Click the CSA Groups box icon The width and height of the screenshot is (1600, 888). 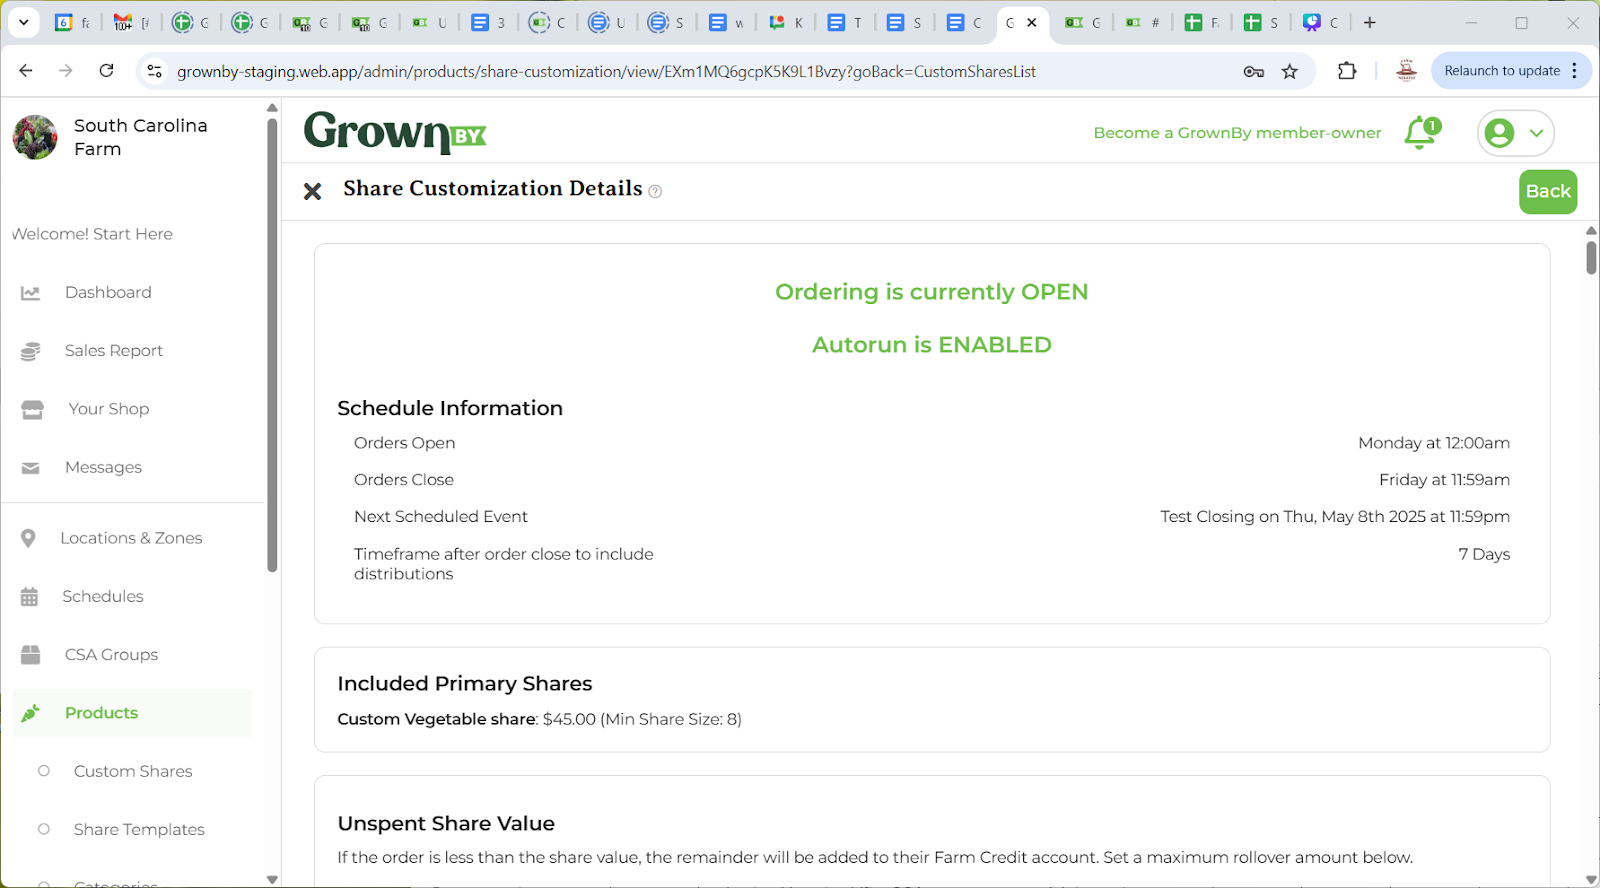coord(31,655)
